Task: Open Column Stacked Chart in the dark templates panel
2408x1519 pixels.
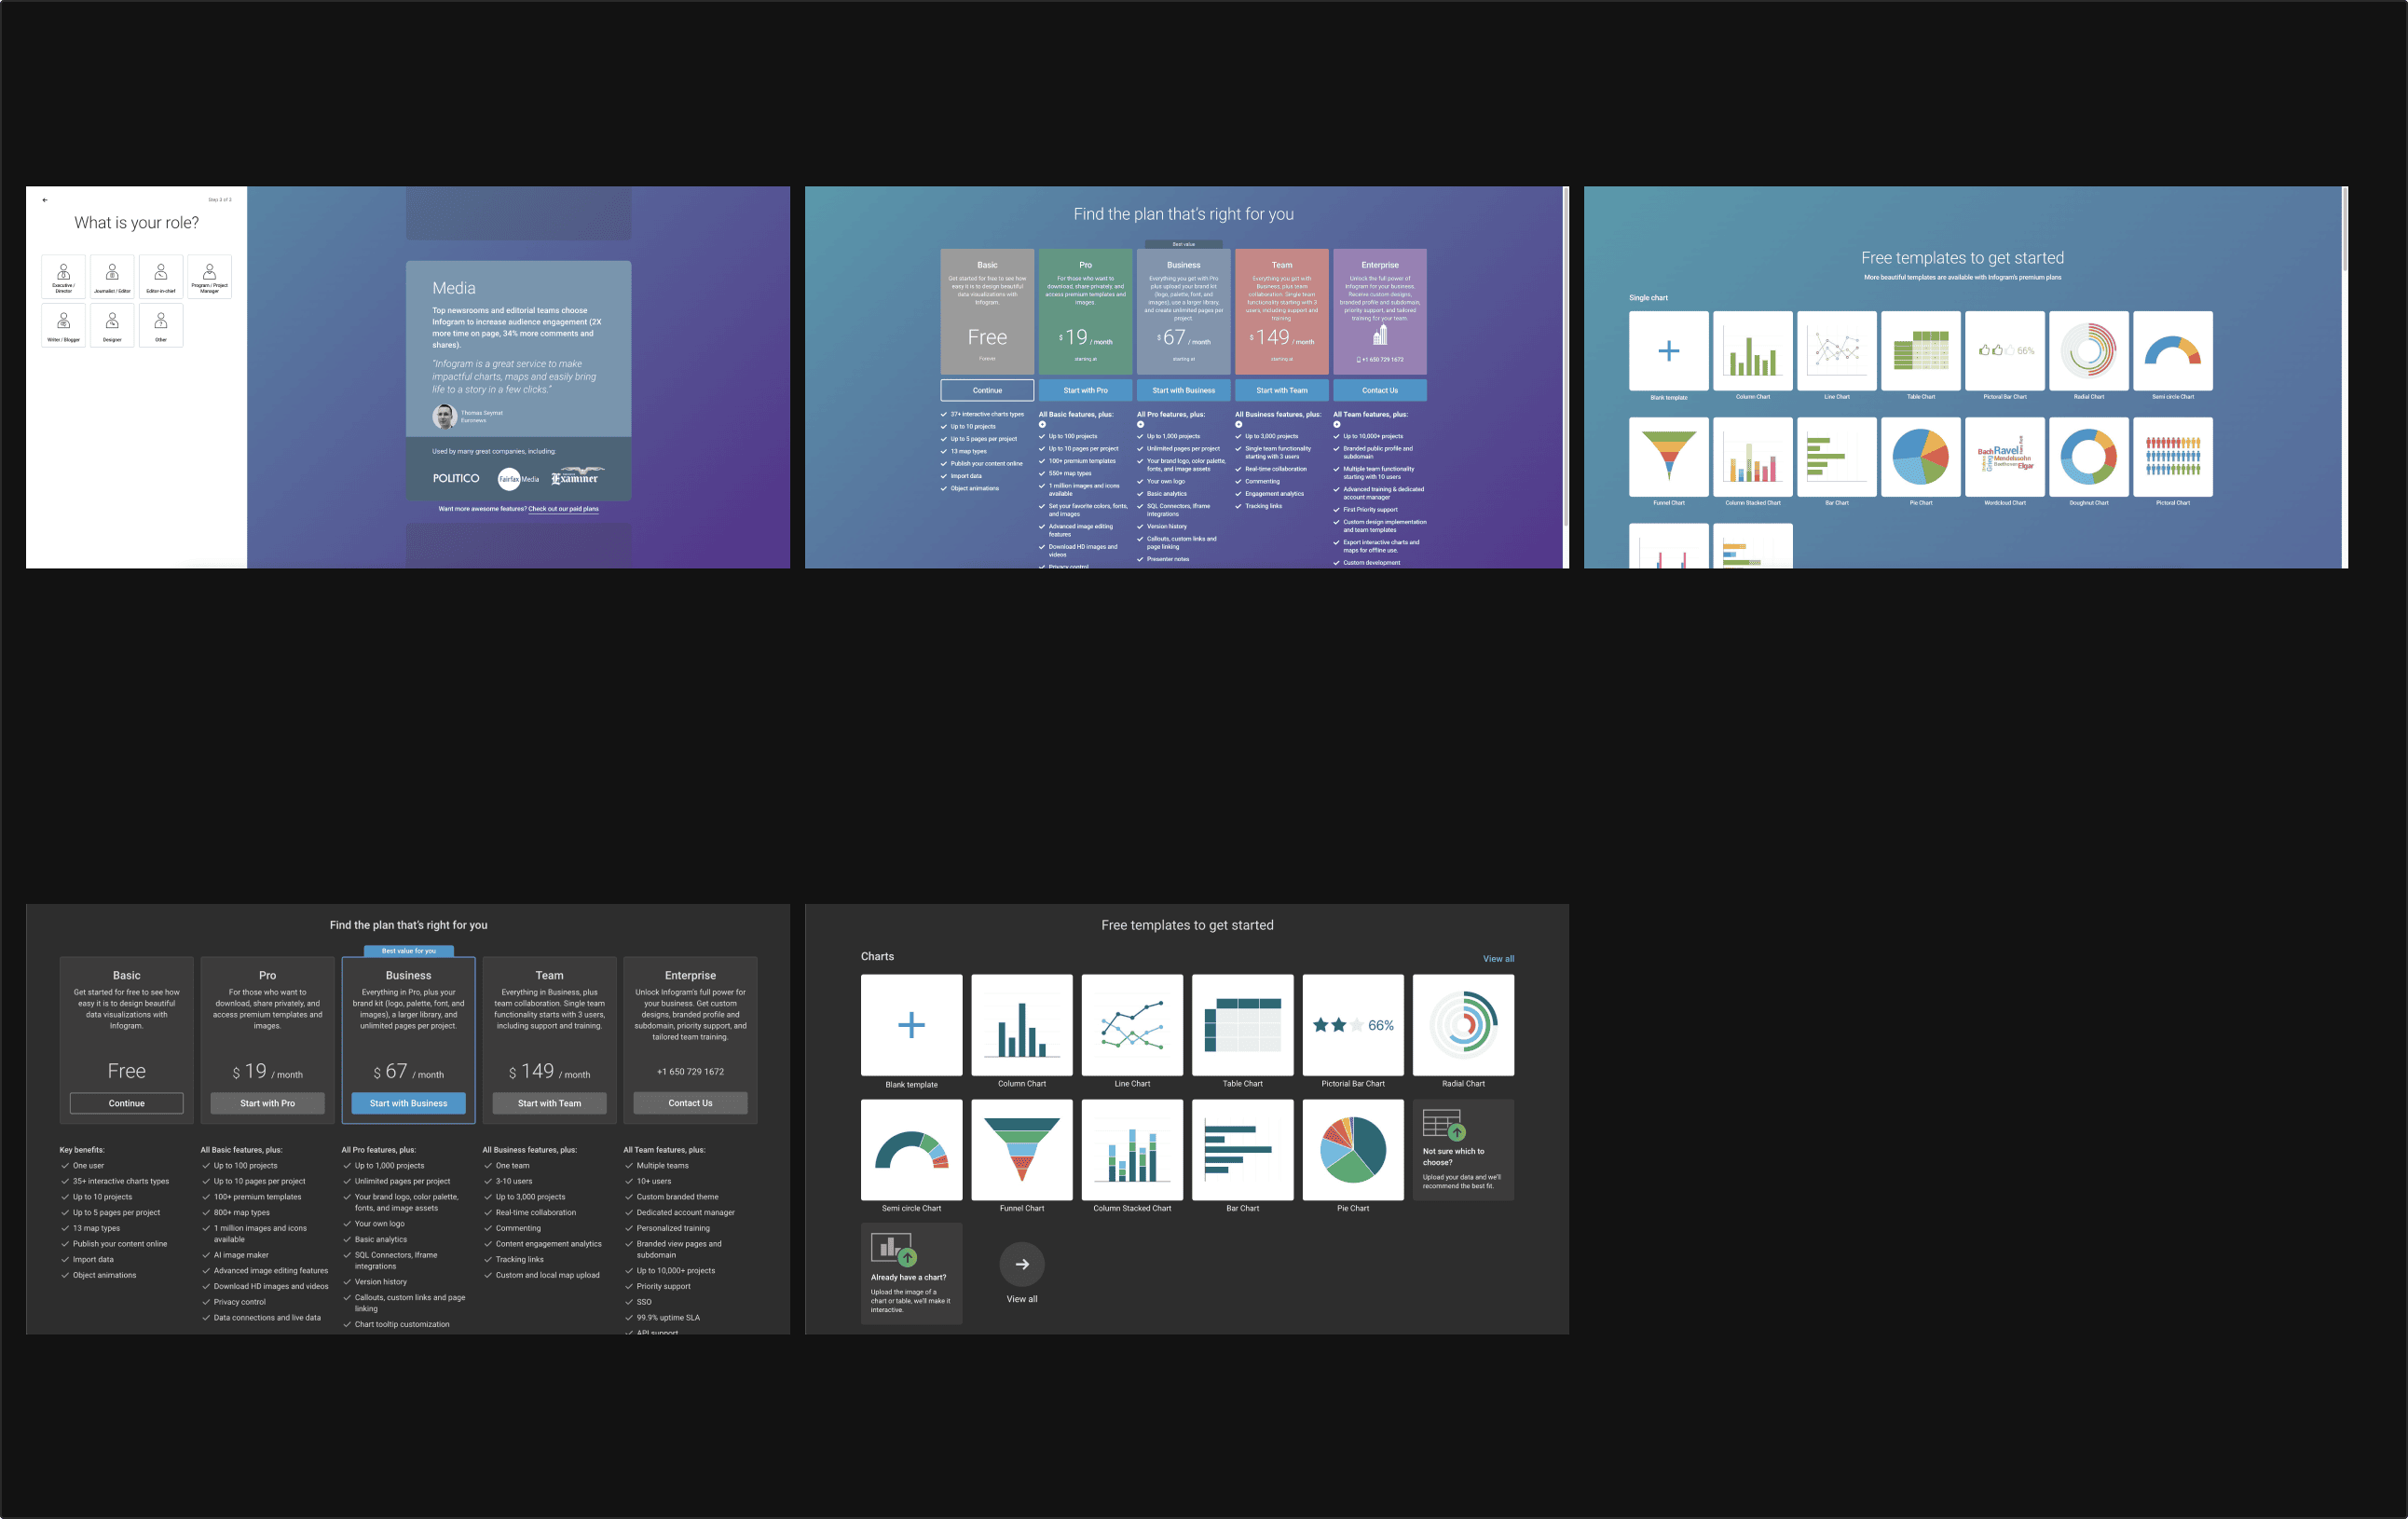Action: click(x=1132, y=1150)
